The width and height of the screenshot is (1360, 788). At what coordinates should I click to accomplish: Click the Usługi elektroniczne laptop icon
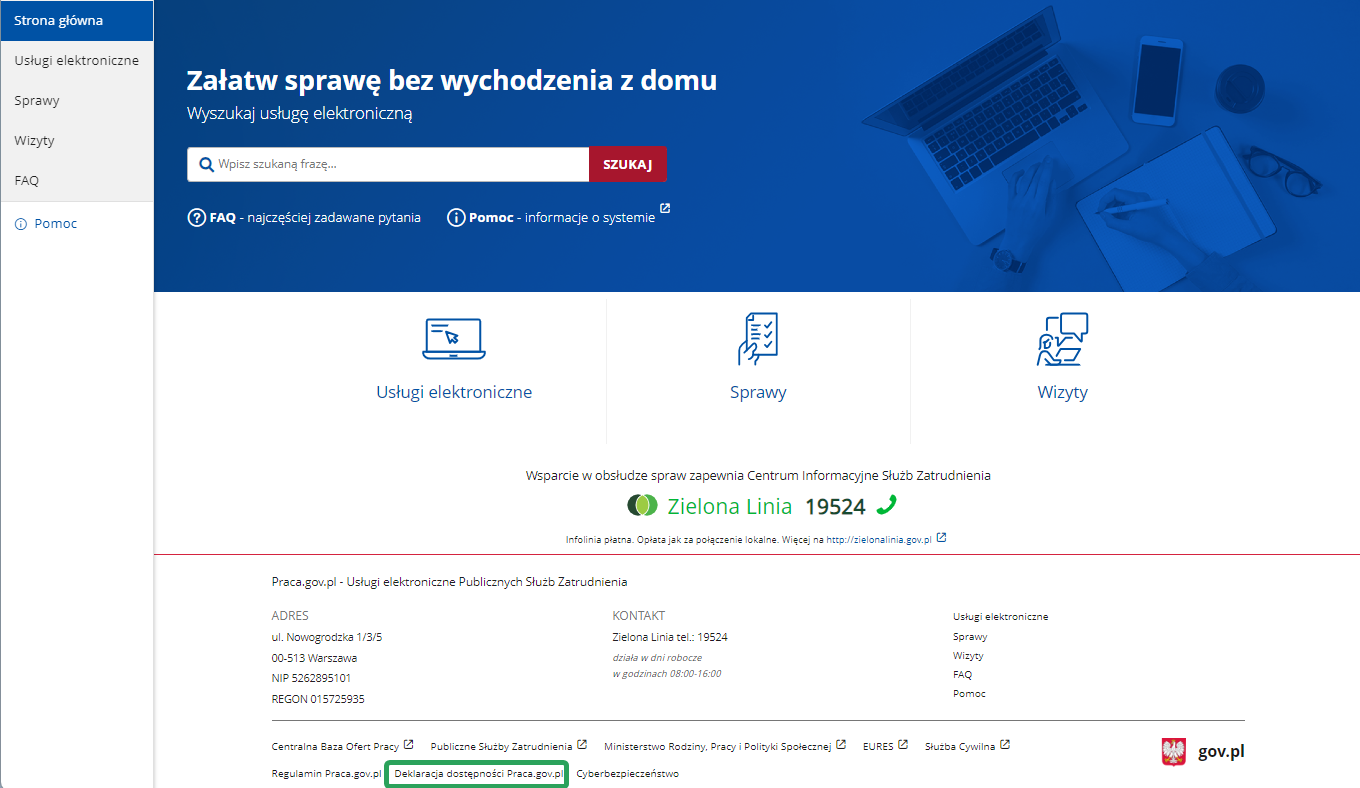[454, 339]
